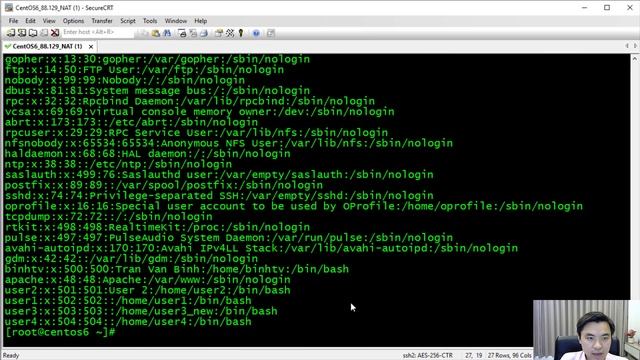Click the gdm:x:42:42 line
This screenshot has height=360, width=640.
[x=131, y=258]
